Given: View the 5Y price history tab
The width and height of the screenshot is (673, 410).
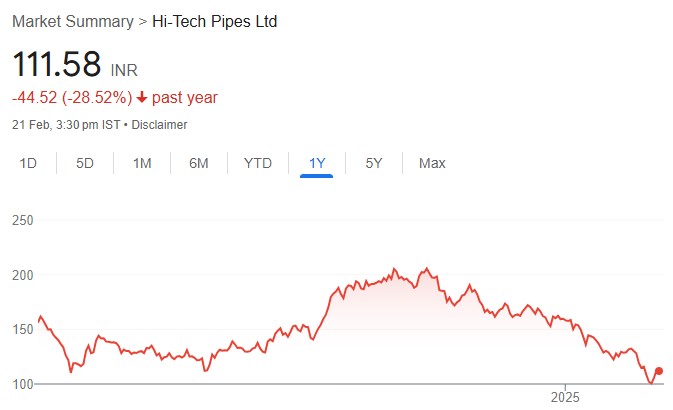Looking at the screenshot, I should point(373,163).
